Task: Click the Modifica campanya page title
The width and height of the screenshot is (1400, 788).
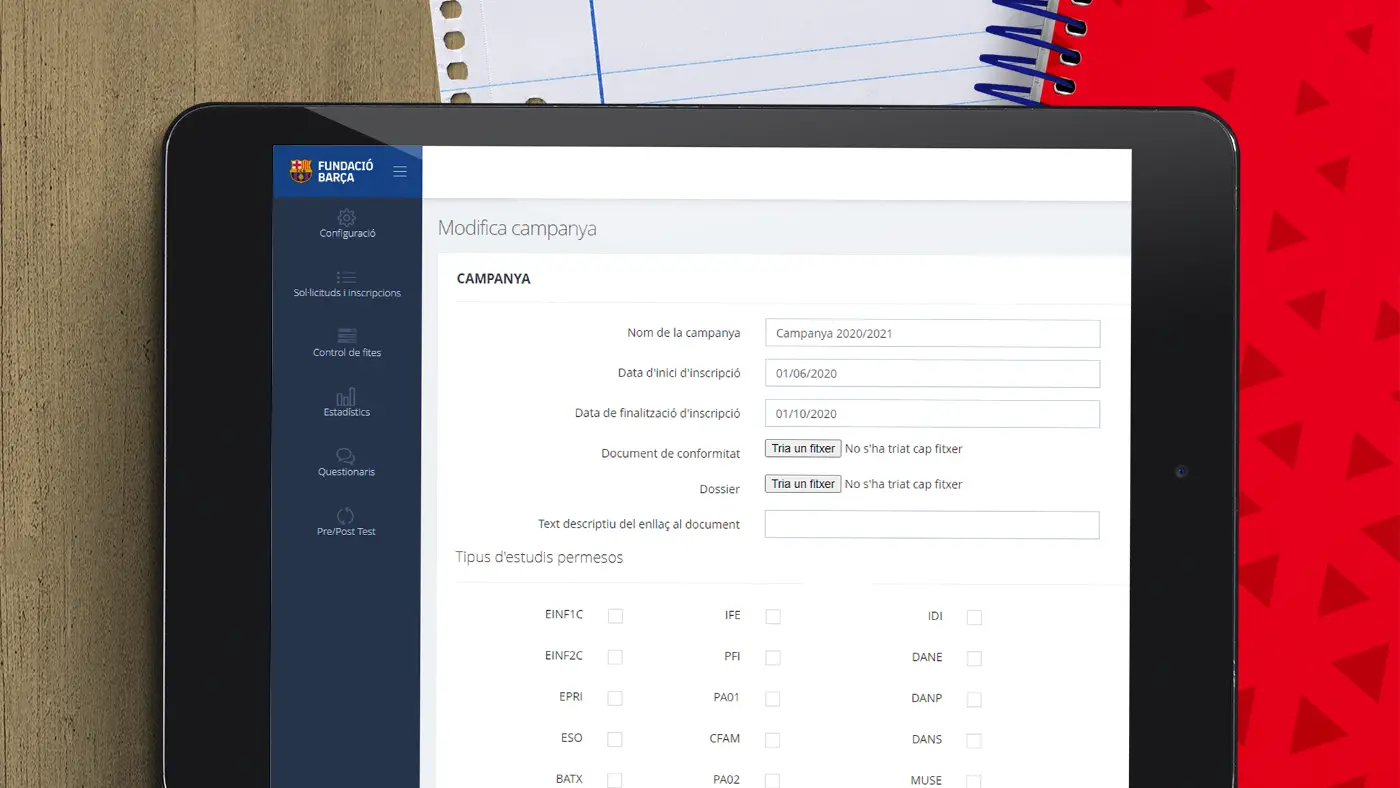Action: (x=517, y=229)
